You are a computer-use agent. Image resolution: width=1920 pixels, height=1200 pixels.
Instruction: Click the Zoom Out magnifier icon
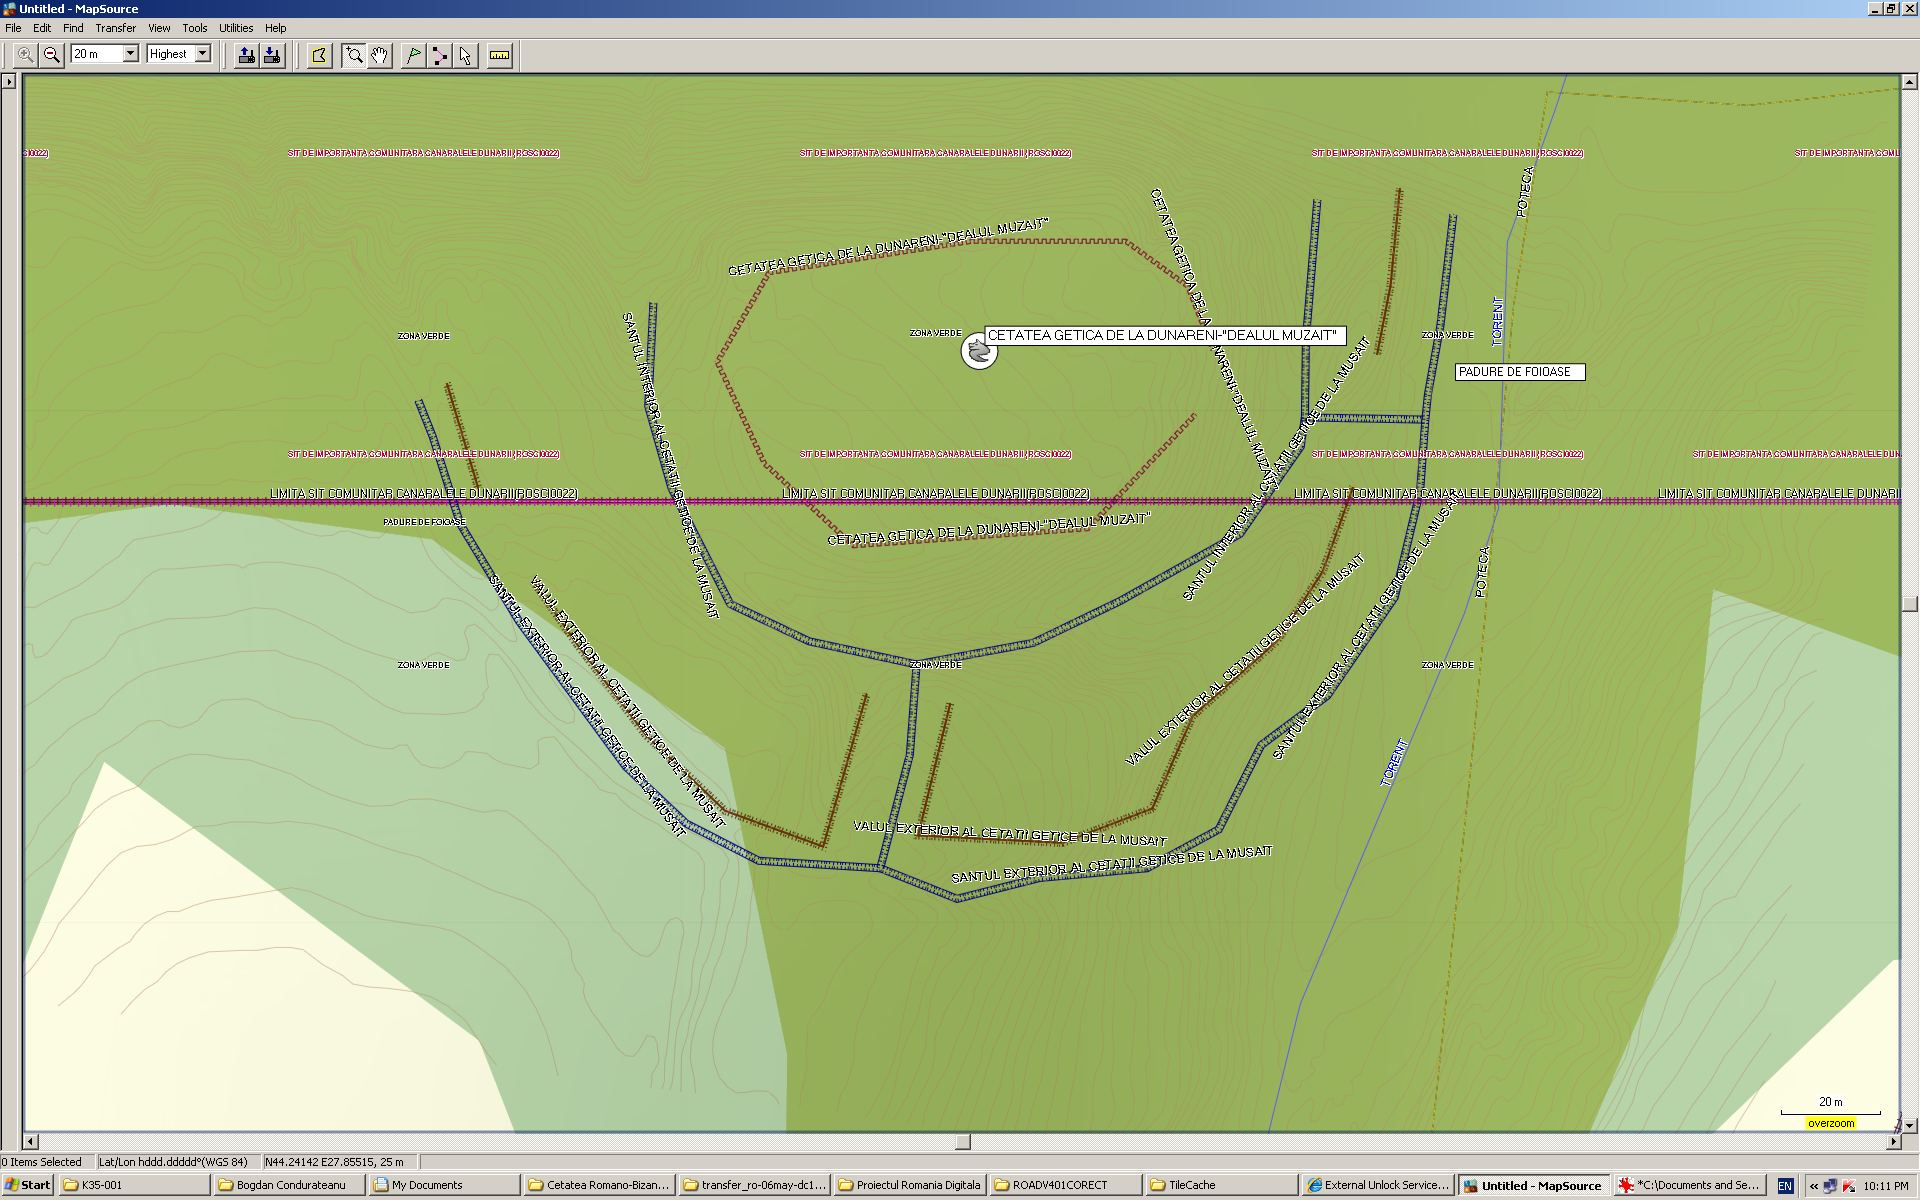(x=52, y=55)
